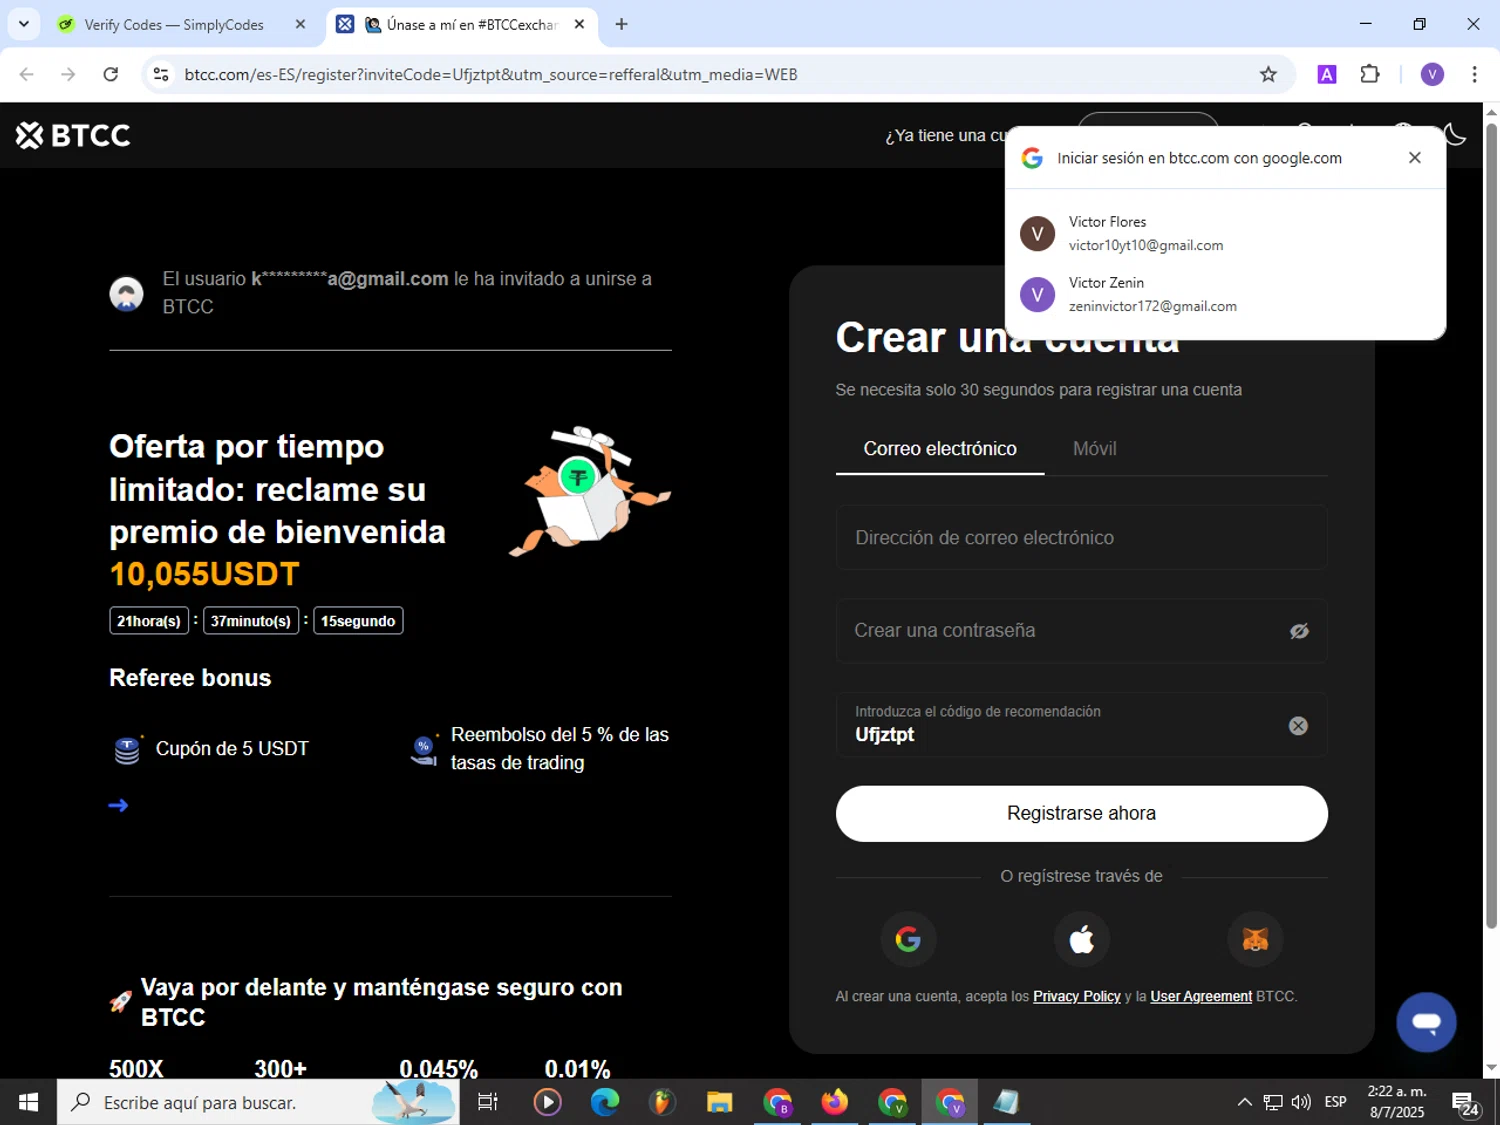
Task: Toggle dark mode moon icon
Action: point(1455,135)
